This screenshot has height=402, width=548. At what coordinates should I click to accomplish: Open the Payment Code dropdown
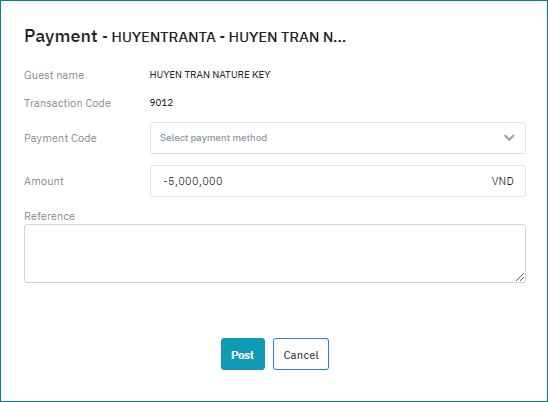338,138
